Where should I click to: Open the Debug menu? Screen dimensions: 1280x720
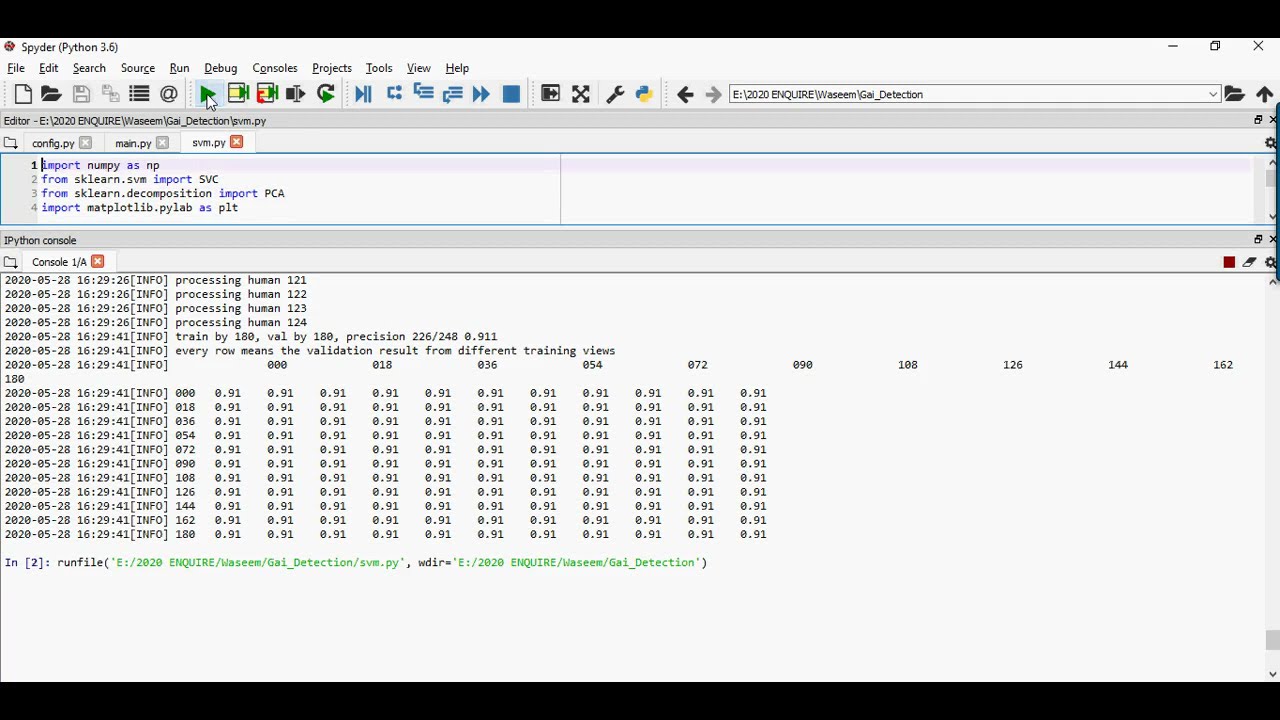pos(220,68)
